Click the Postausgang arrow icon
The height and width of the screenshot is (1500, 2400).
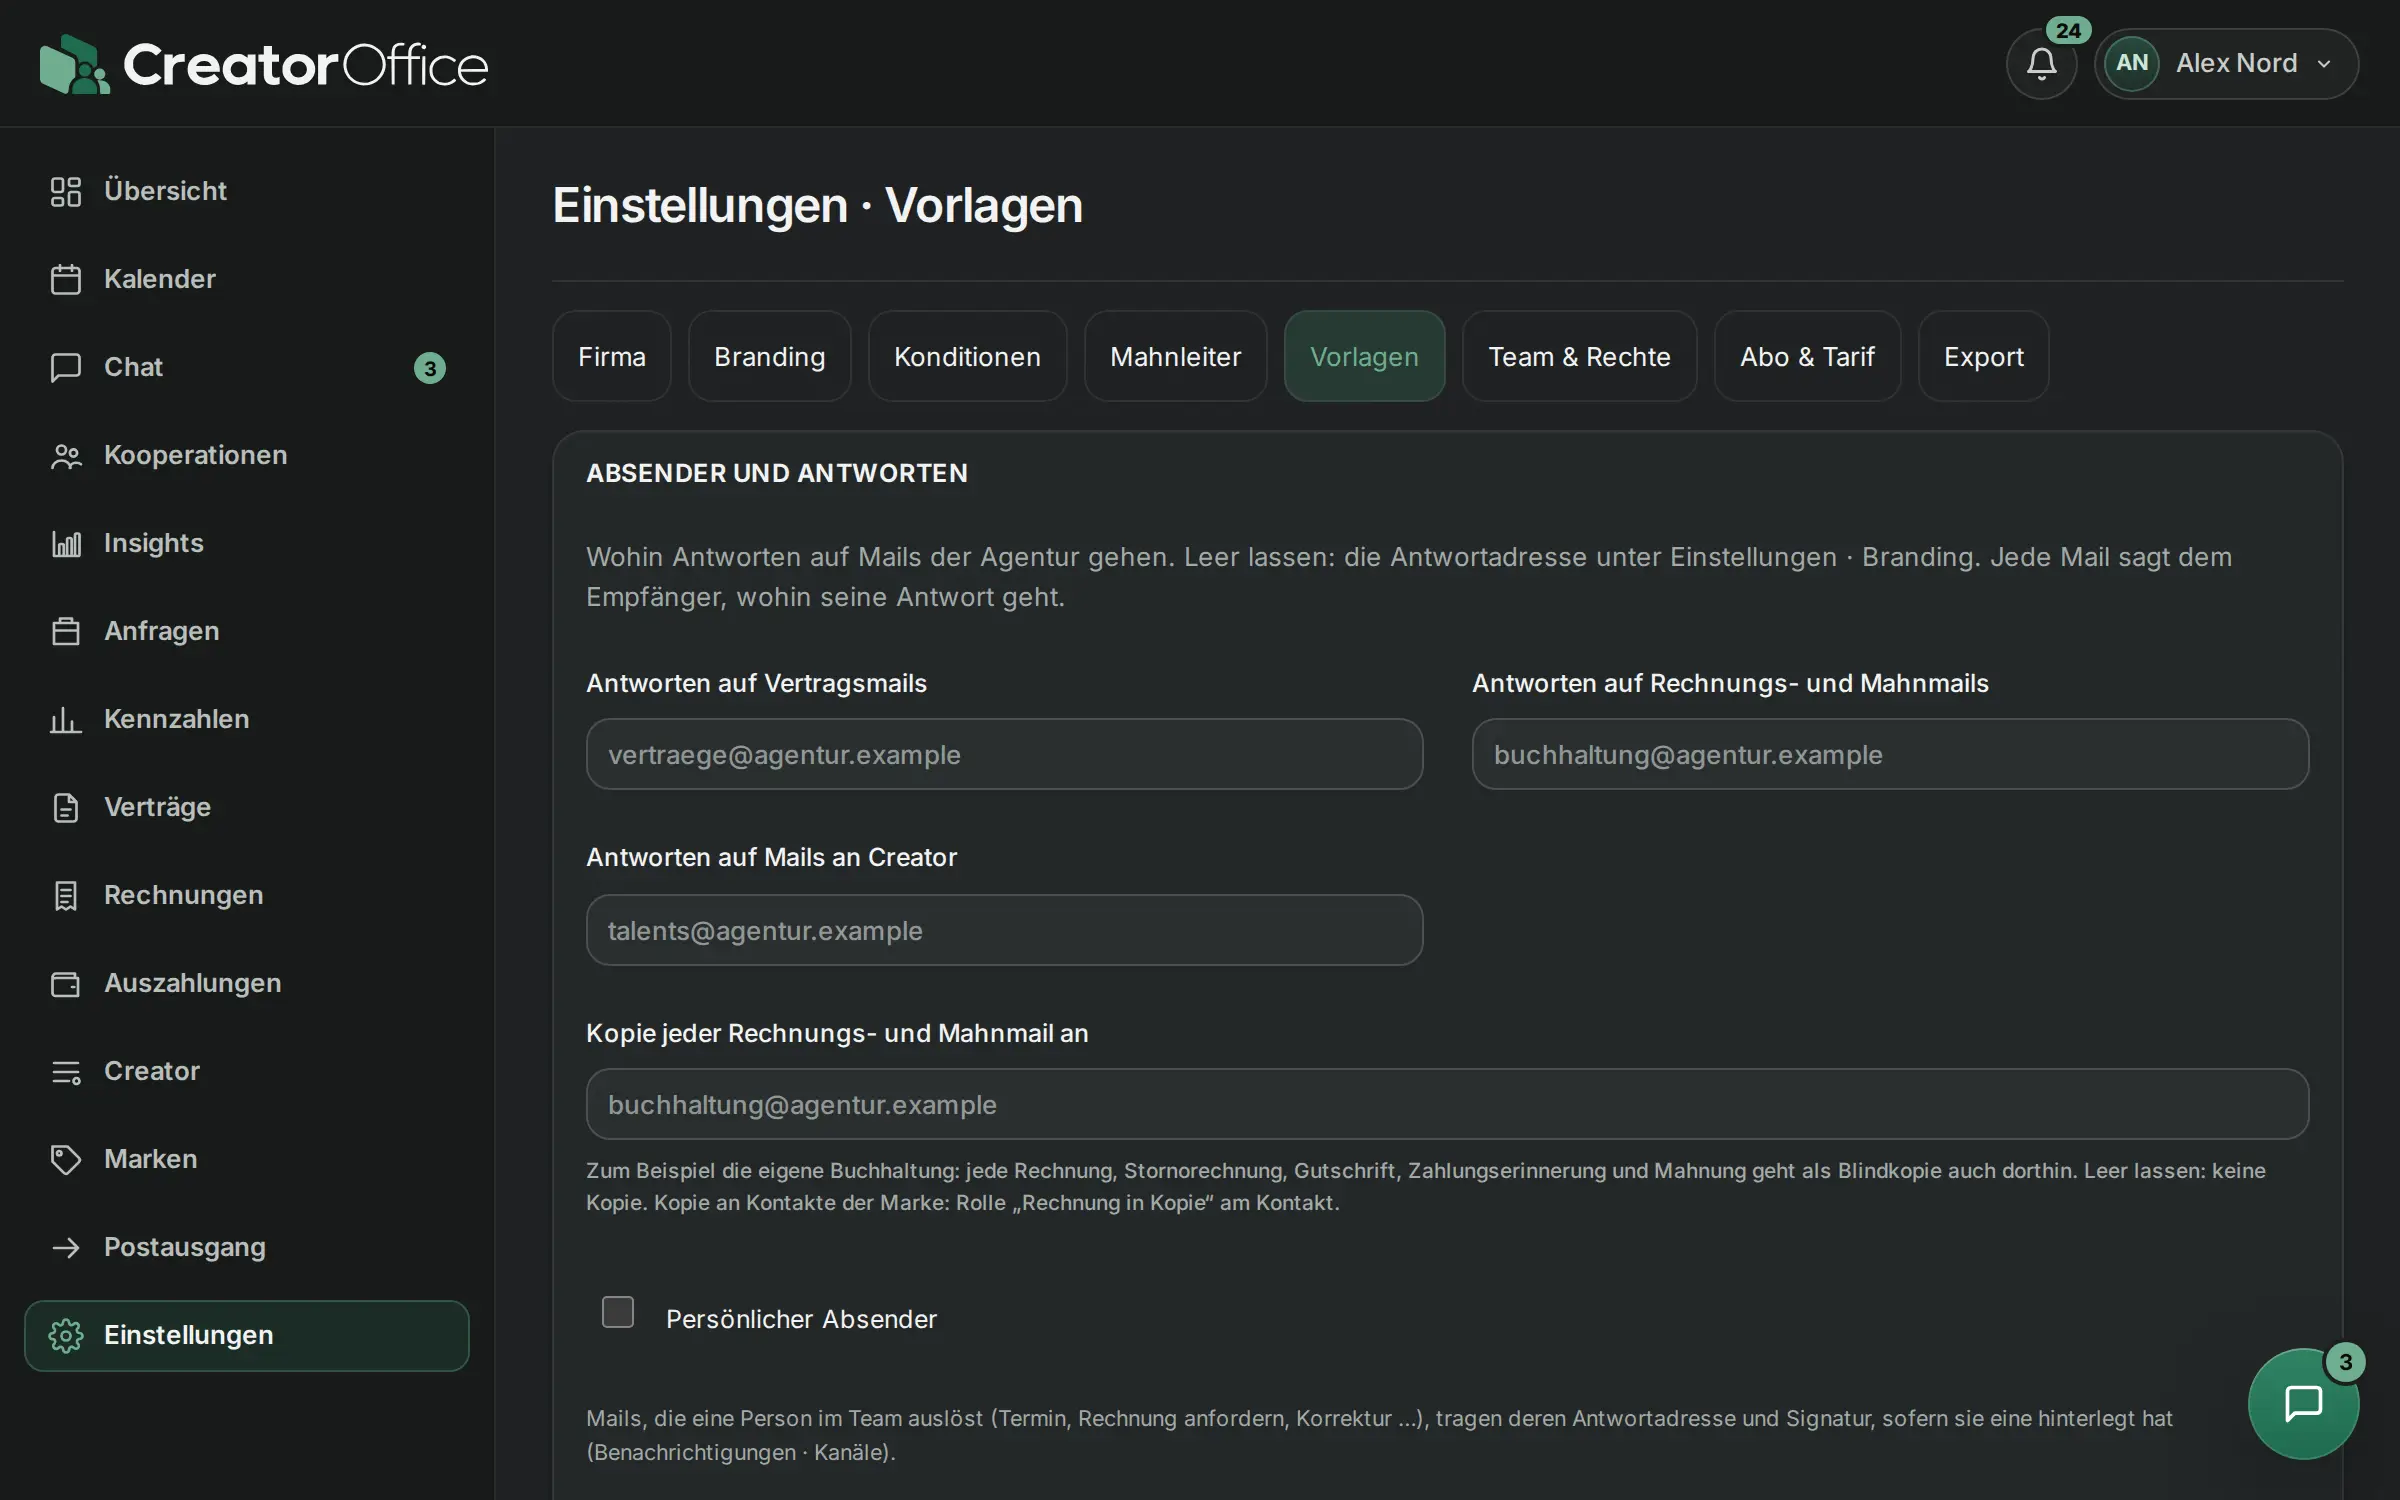(x=66, y=1247)
